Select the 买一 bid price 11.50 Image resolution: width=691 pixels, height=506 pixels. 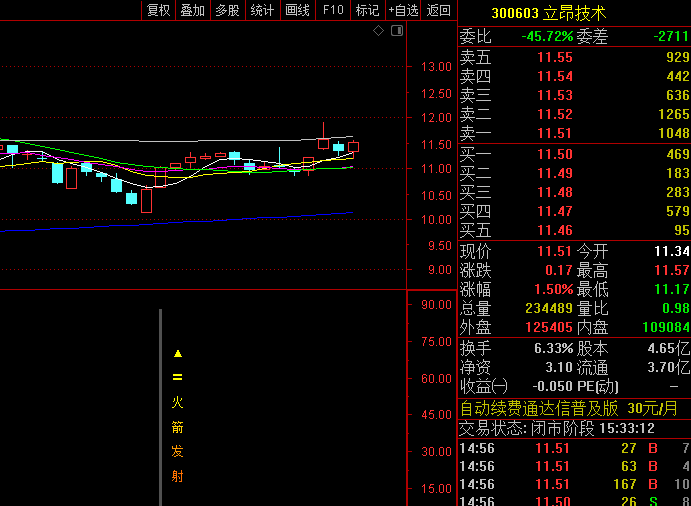pyautogui.click(x=554, y=154)
